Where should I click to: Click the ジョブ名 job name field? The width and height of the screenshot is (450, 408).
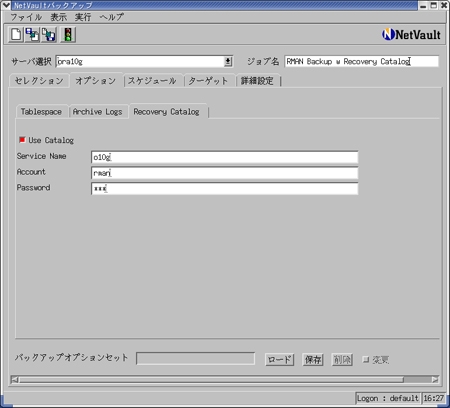pyautogui.click(x=362, y=61)
